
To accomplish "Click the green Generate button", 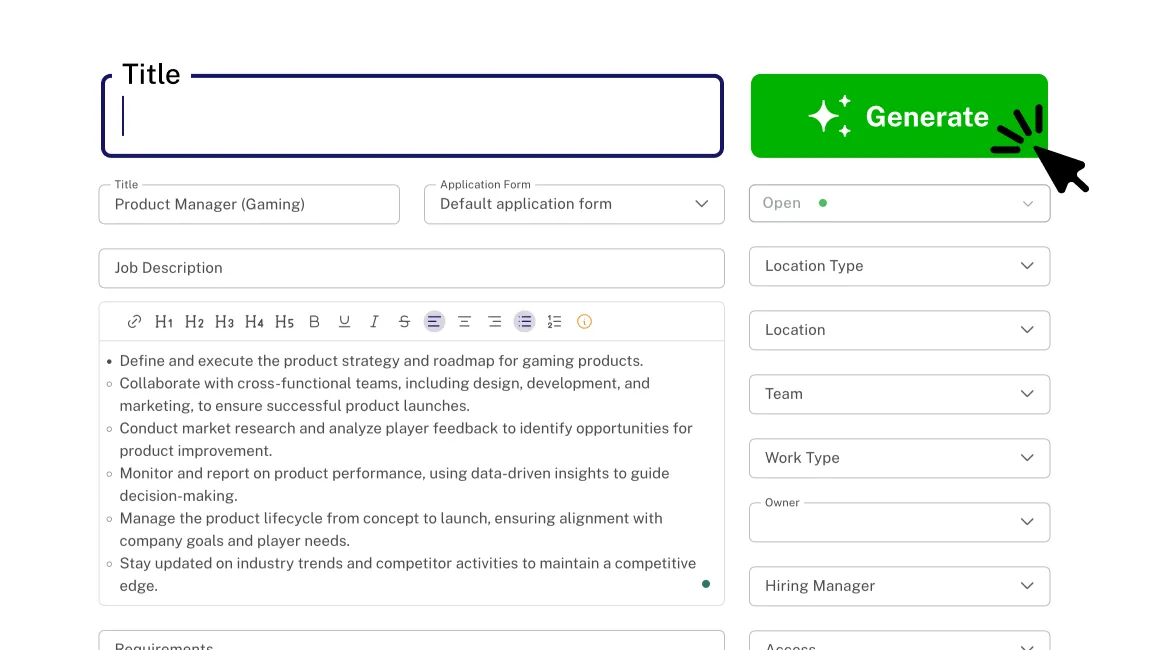I will pyautogui.click(x=898, y=115).
